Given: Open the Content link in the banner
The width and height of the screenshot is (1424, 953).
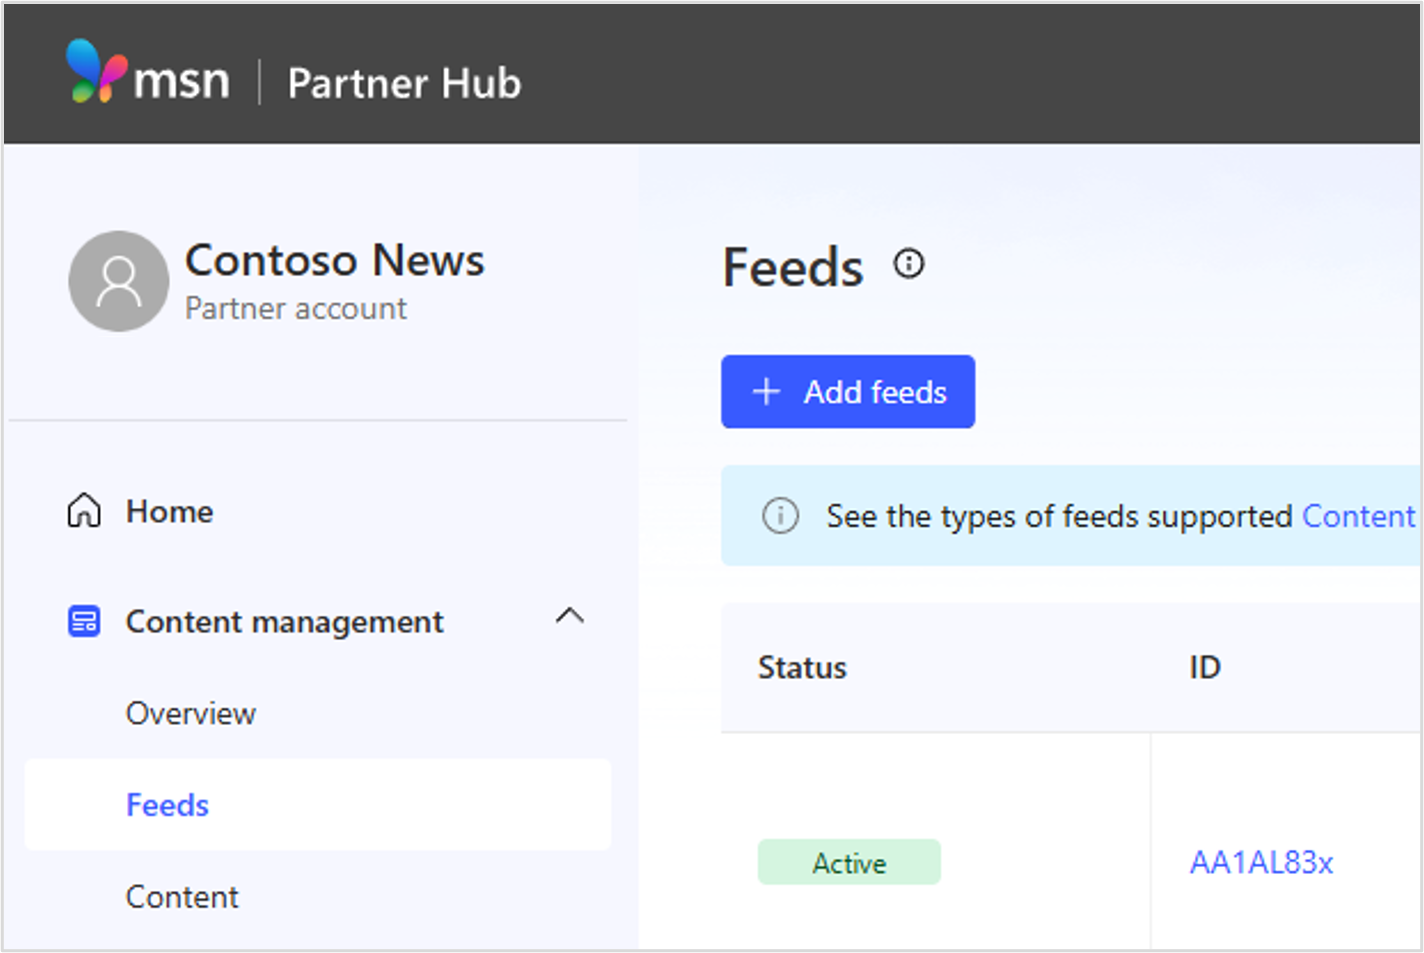Looking at the screenshot, I should 1357,516.
